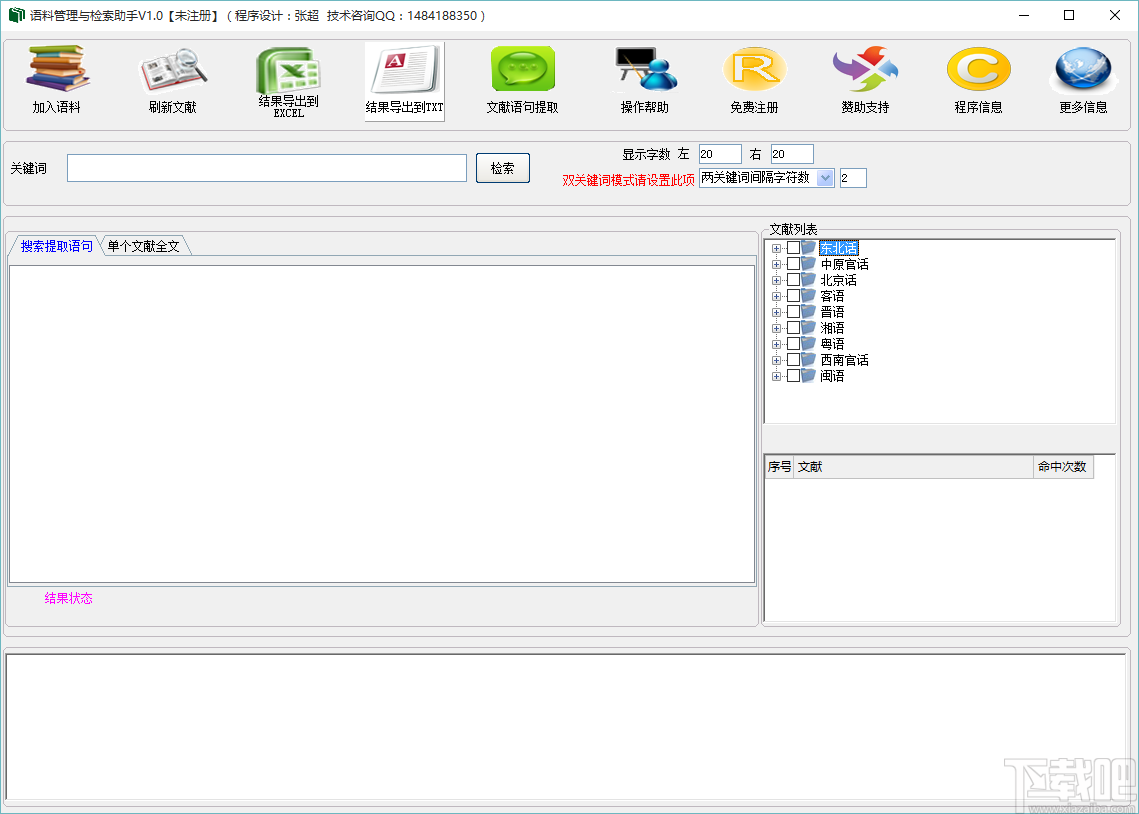Click the keyword interval value field
Screen dimensions: 1139x814
[x=853, y=178]
